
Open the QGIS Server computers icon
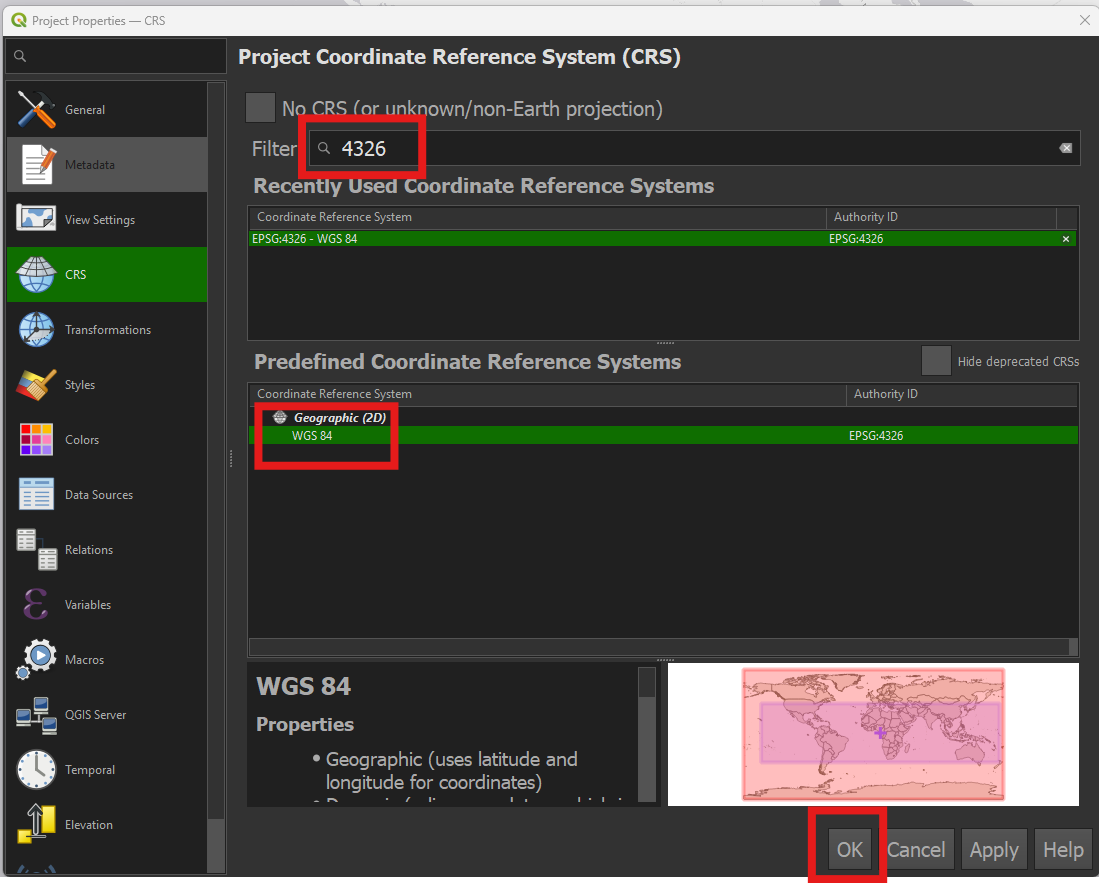tap(36, 715)
